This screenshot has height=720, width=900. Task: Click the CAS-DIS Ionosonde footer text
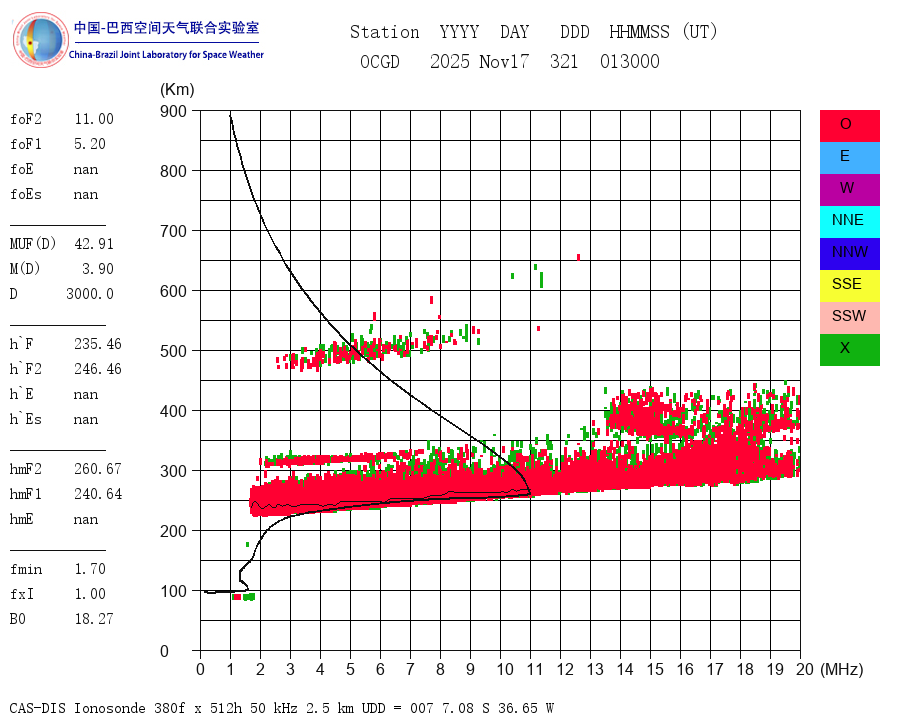(282, 708)
